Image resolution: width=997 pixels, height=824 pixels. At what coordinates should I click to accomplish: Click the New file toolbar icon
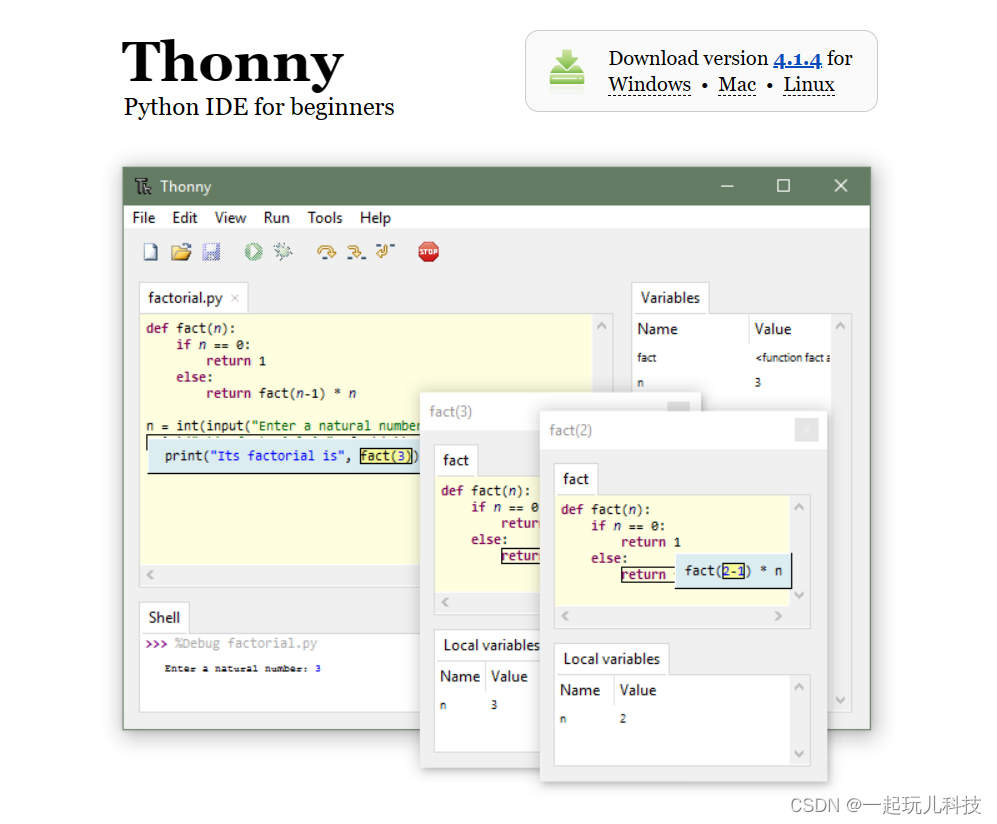[x=151, y=252]
